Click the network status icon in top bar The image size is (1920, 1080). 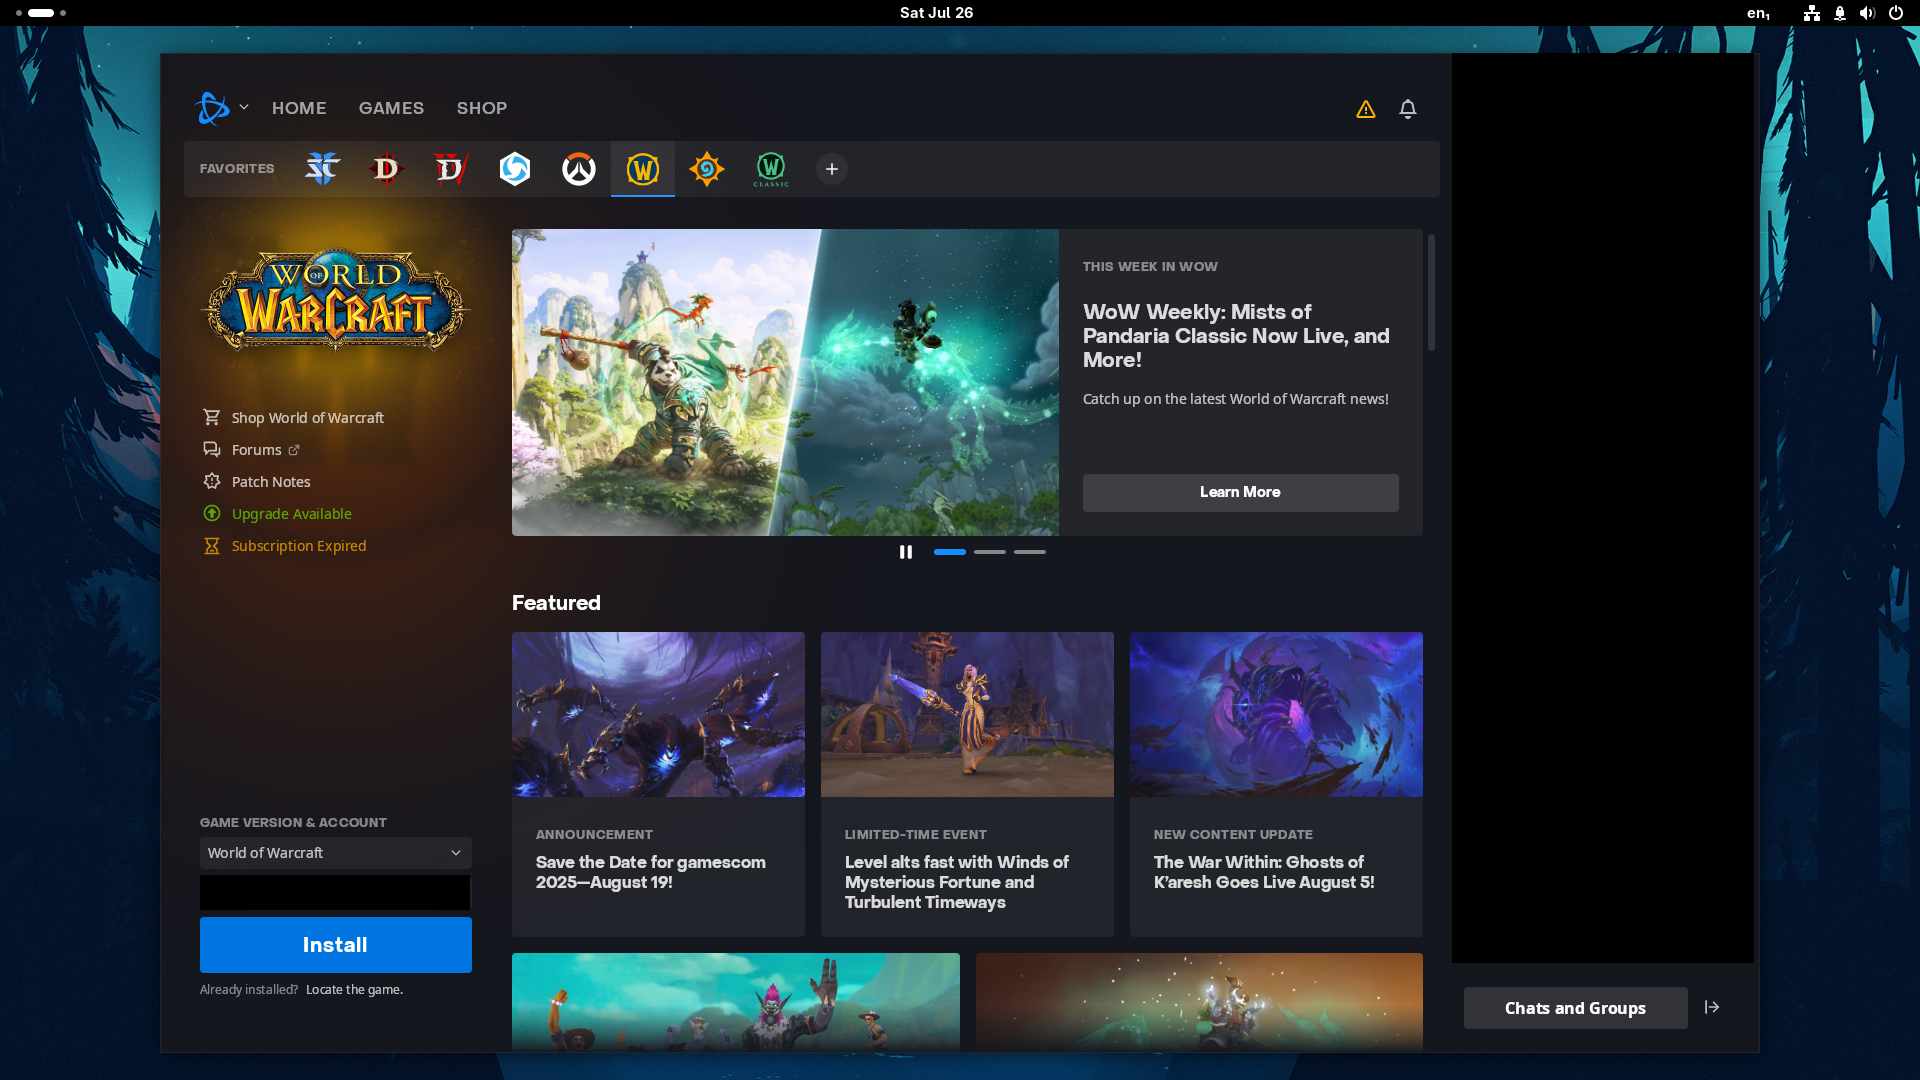coord(1812,13)
